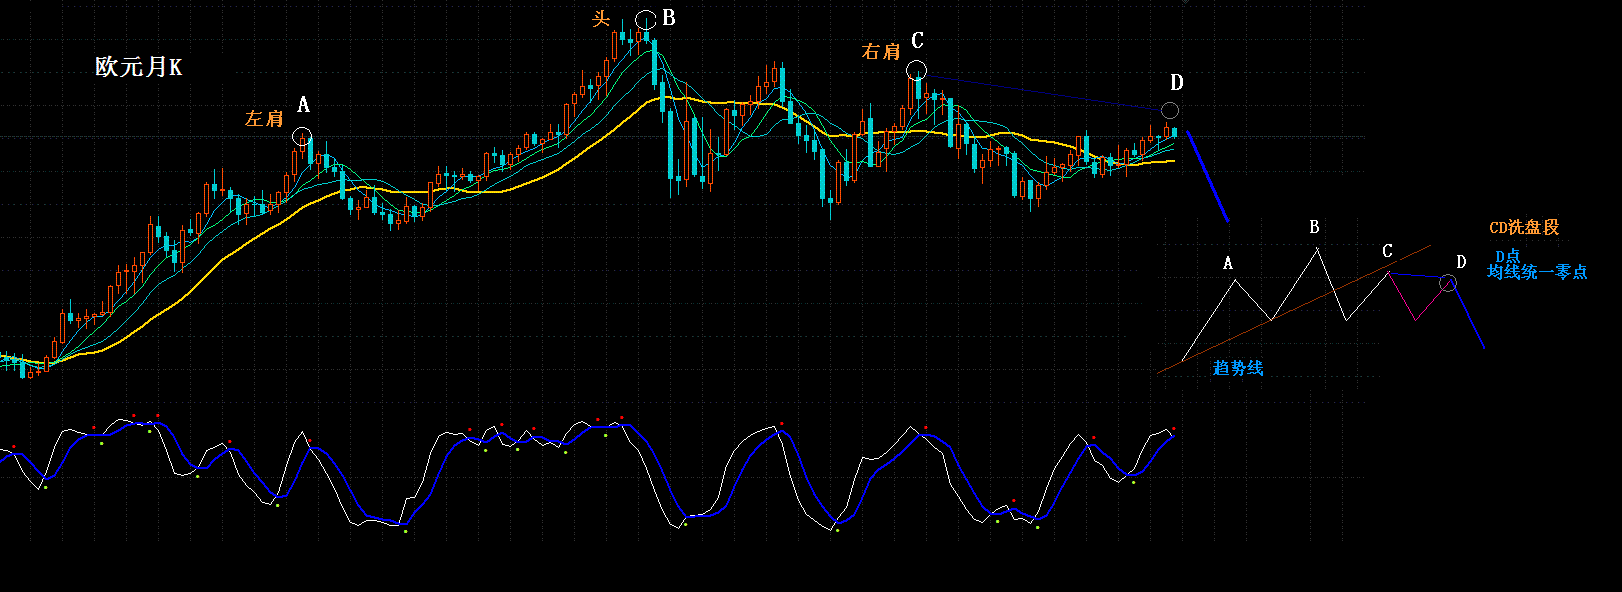Select the 均线统一零点 annotation text

(x=1537, y=272)
